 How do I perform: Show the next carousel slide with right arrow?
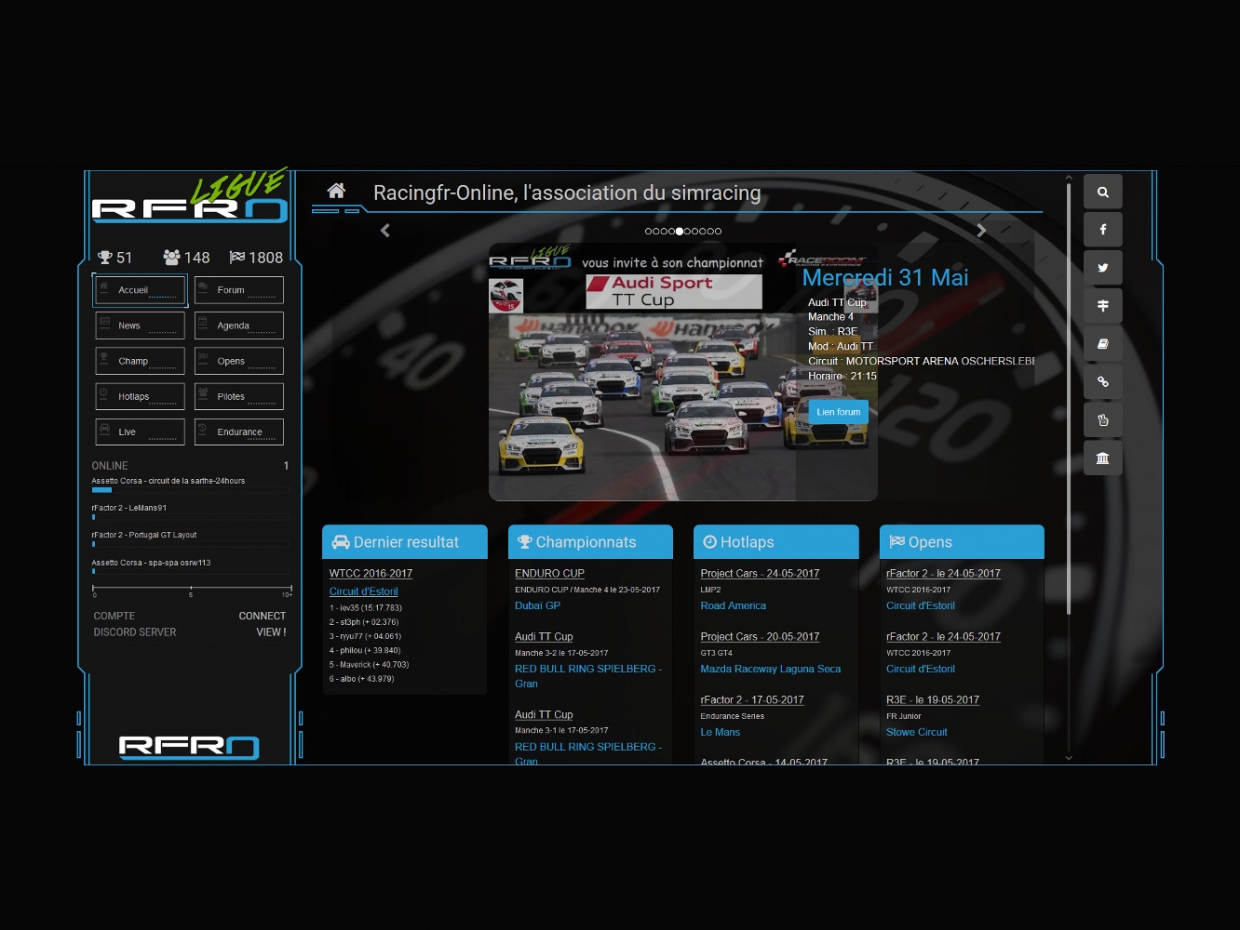tap(981, 231)
